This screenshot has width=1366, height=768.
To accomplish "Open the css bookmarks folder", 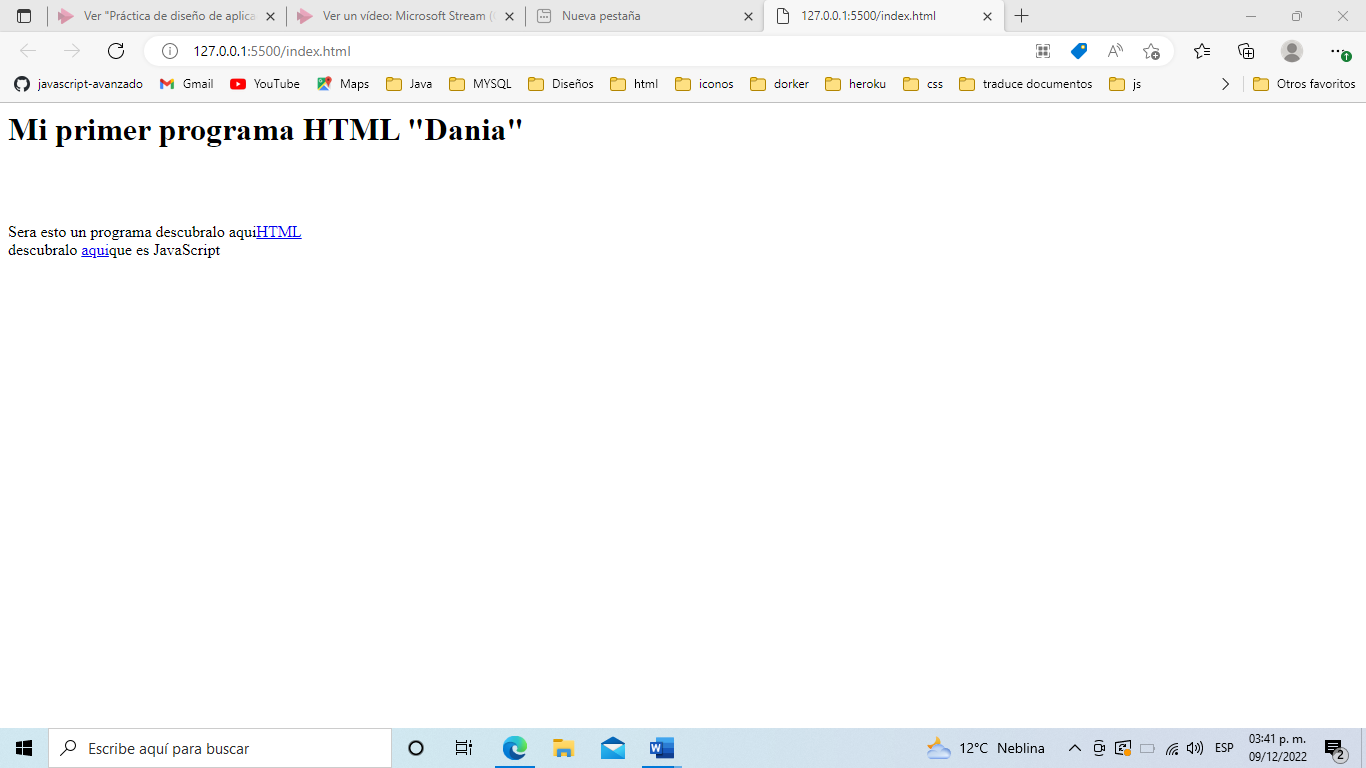I will [x=923, y=84].
